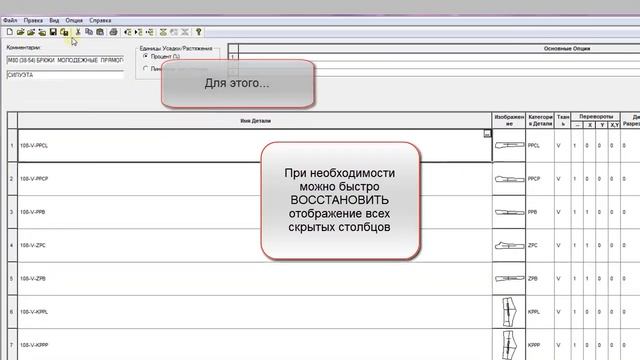
Task: Click the category cell KPPP
Action: 540,345
